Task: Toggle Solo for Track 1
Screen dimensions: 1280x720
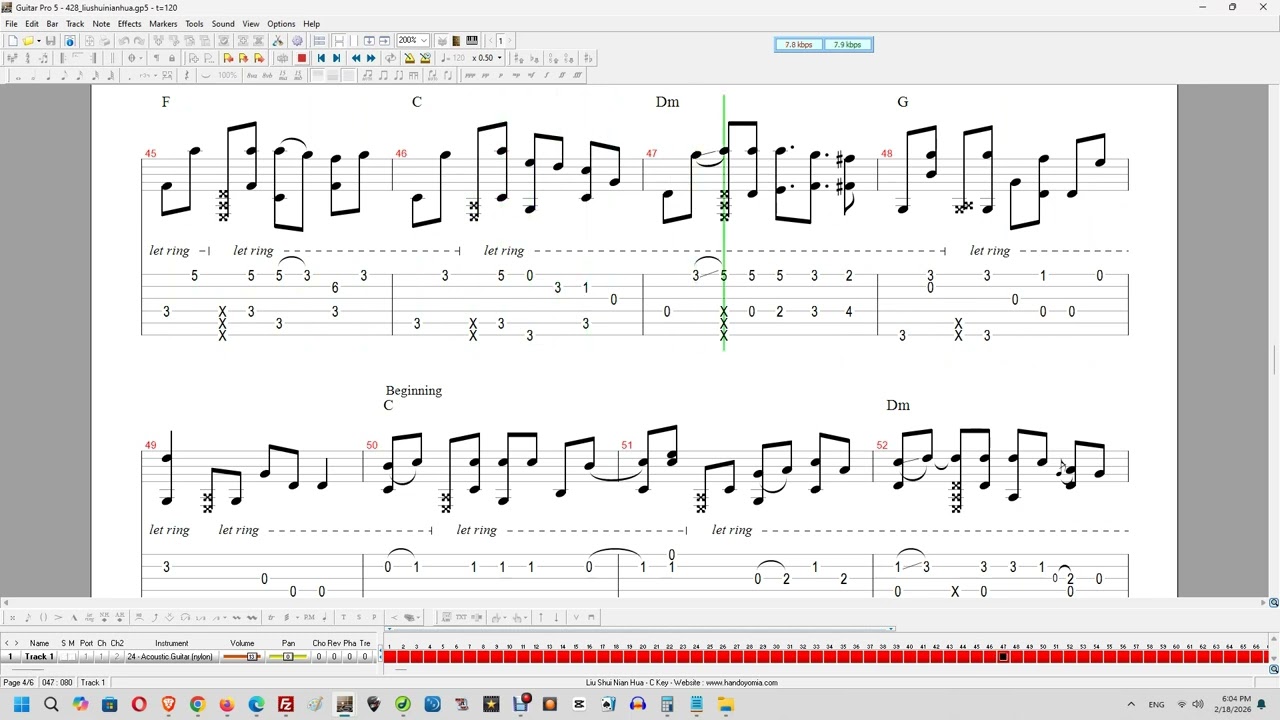Action: (x=64, y=656)
